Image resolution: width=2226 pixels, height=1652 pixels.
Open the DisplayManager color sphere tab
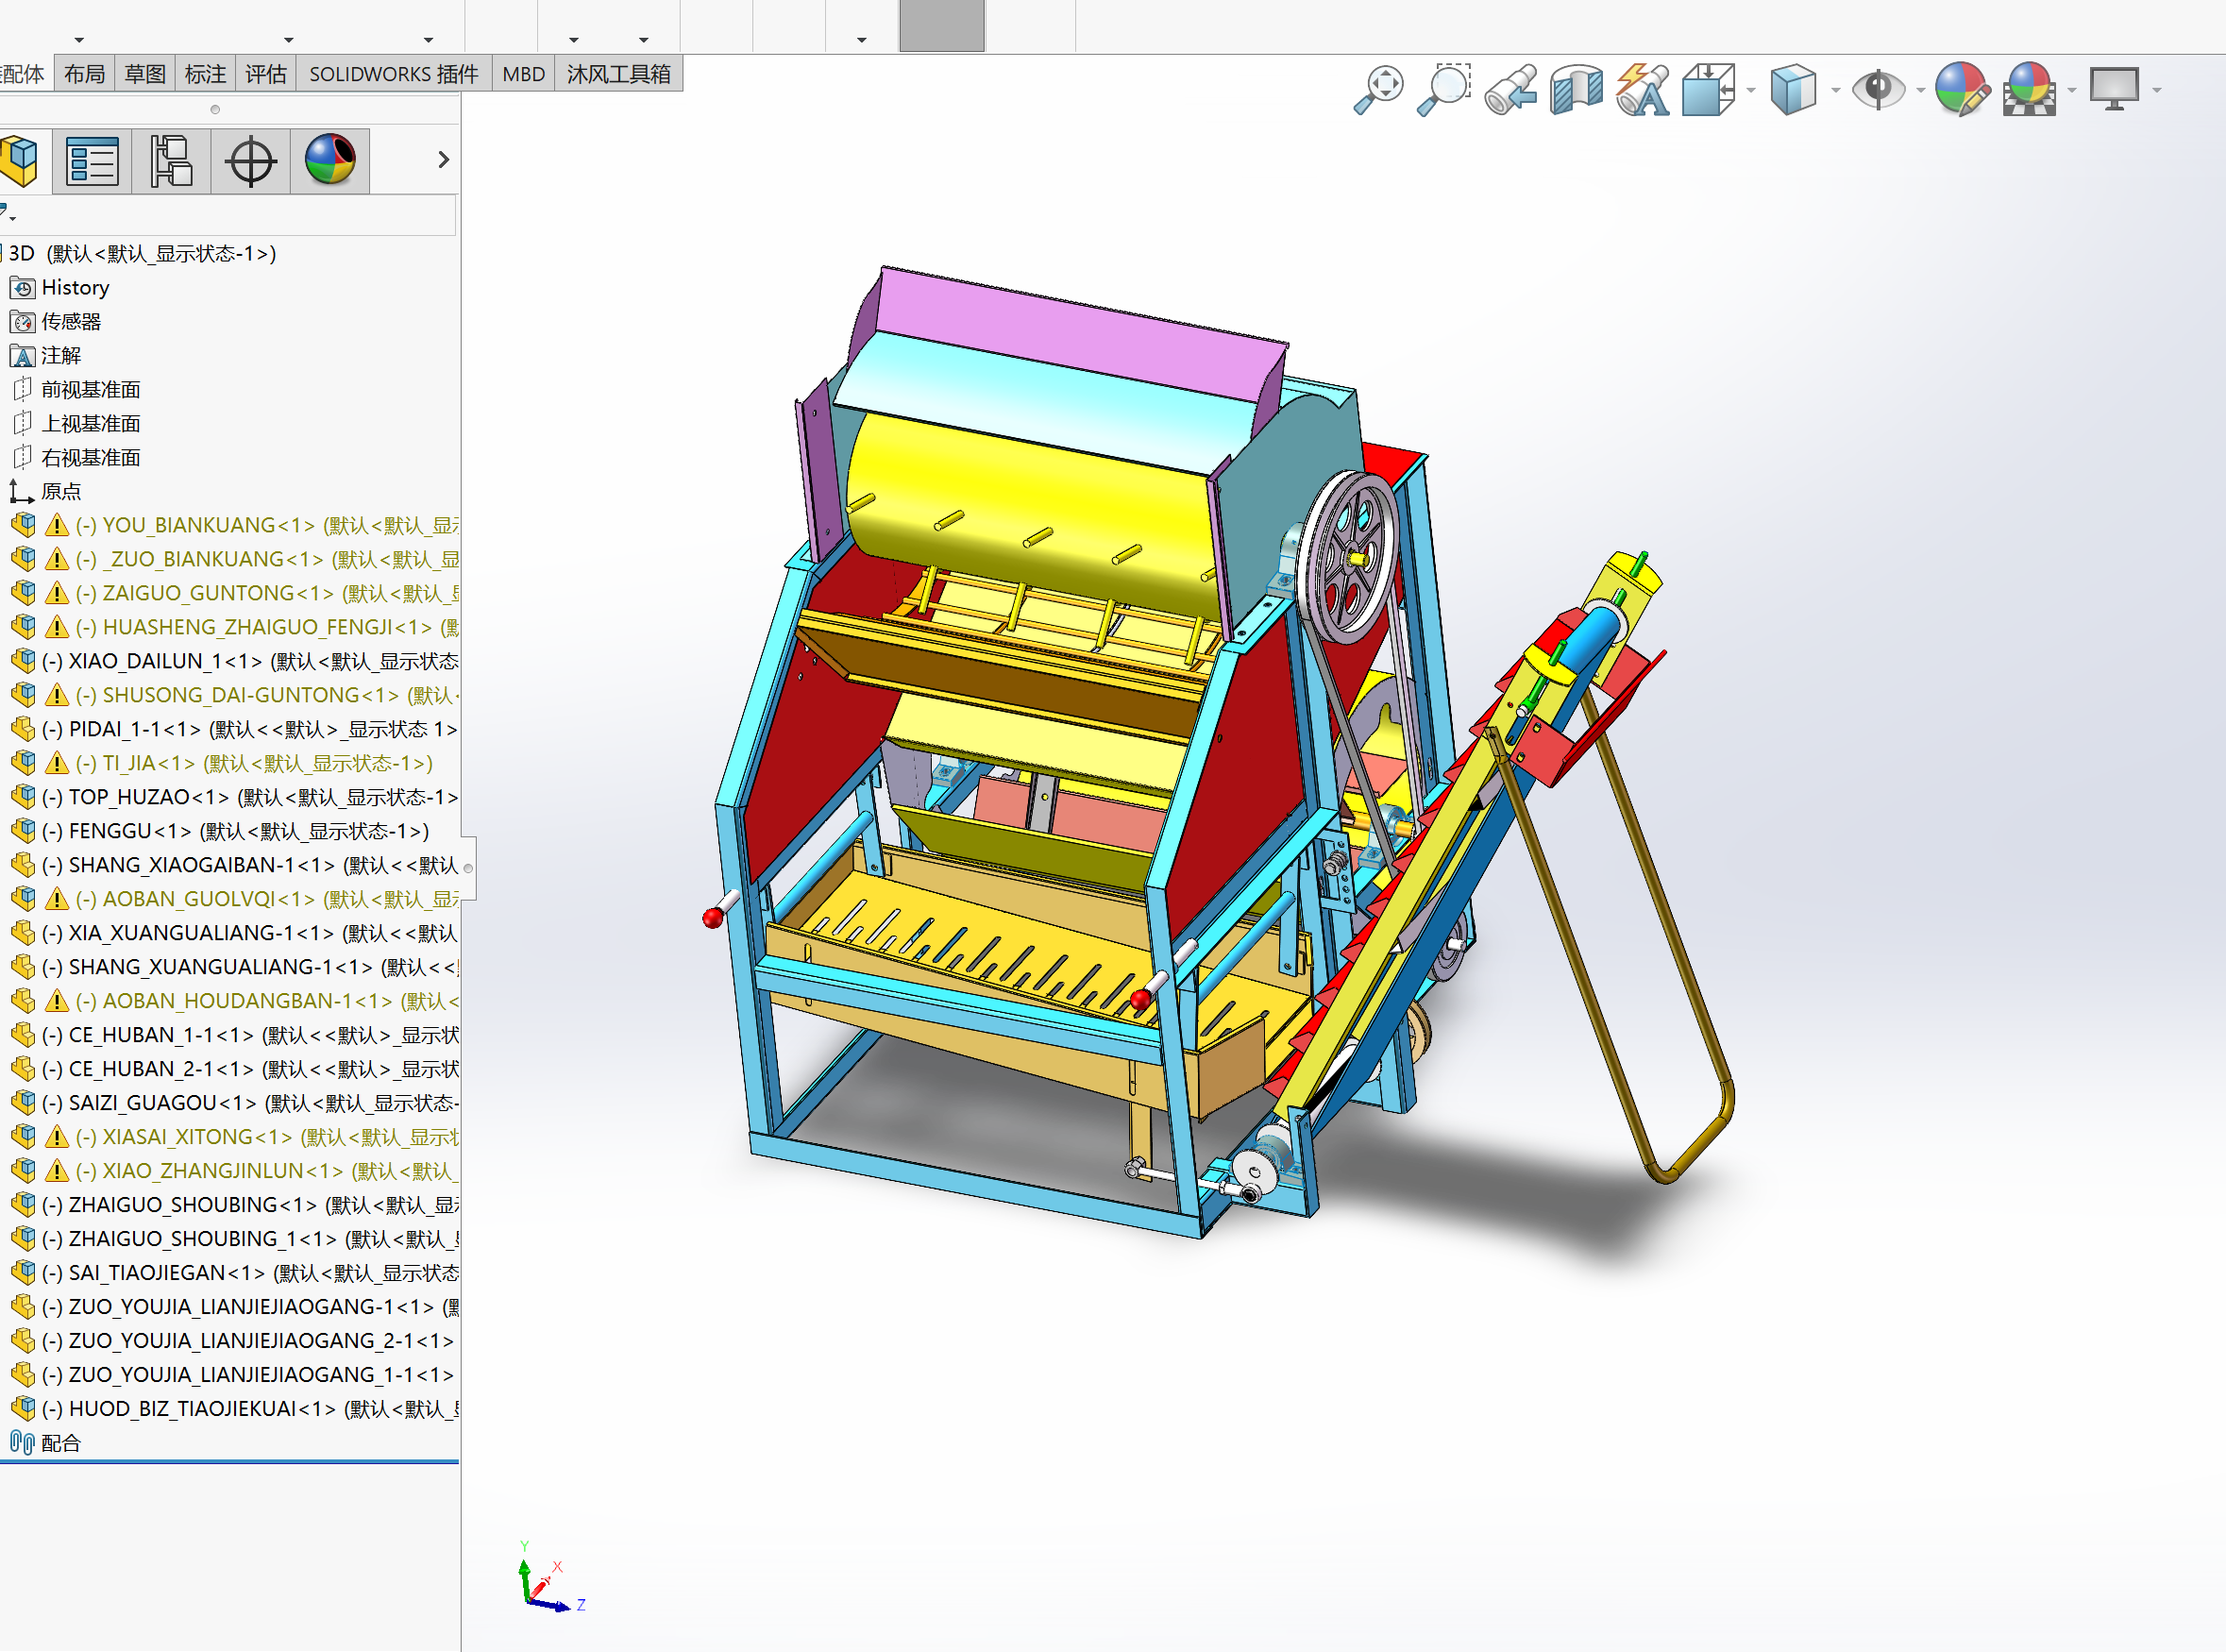[330, 161]
